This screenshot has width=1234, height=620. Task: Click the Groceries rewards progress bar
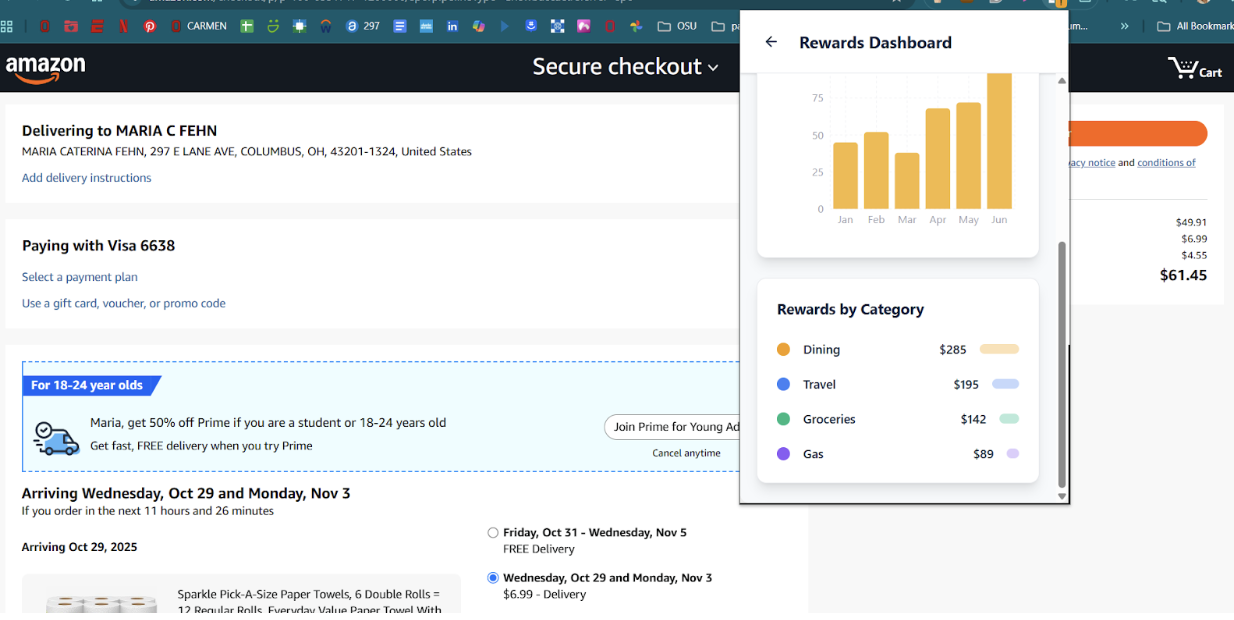(x=1008, y=419)
